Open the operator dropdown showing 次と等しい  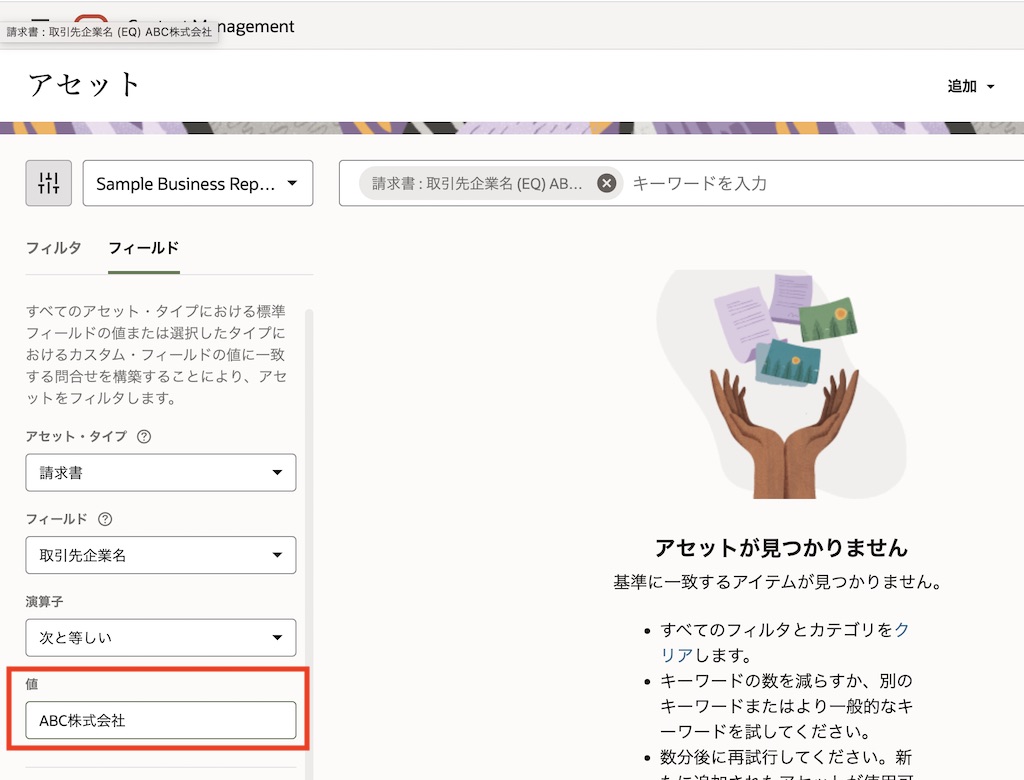pyautogui.click(x=161, y=637)
